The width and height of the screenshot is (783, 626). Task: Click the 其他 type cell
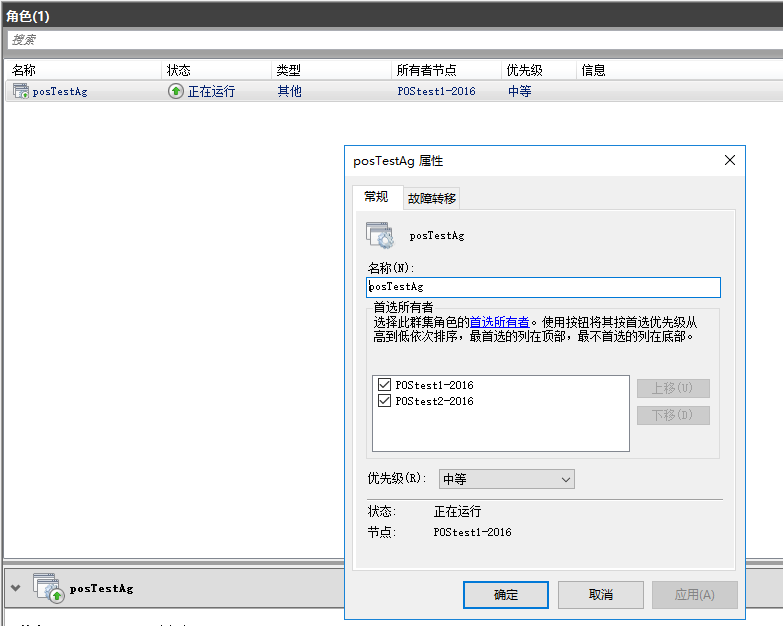tap(290, 91)
